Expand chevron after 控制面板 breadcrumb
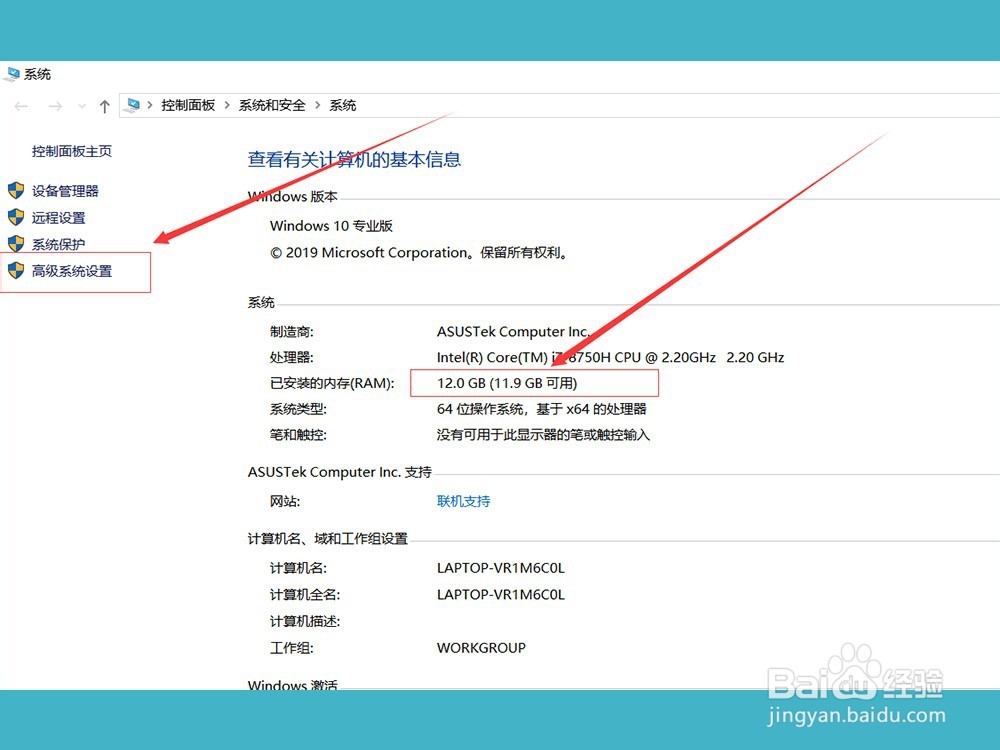Viewport: 1000px width, 750px height. pyautogui.click(x=227, y=105)
